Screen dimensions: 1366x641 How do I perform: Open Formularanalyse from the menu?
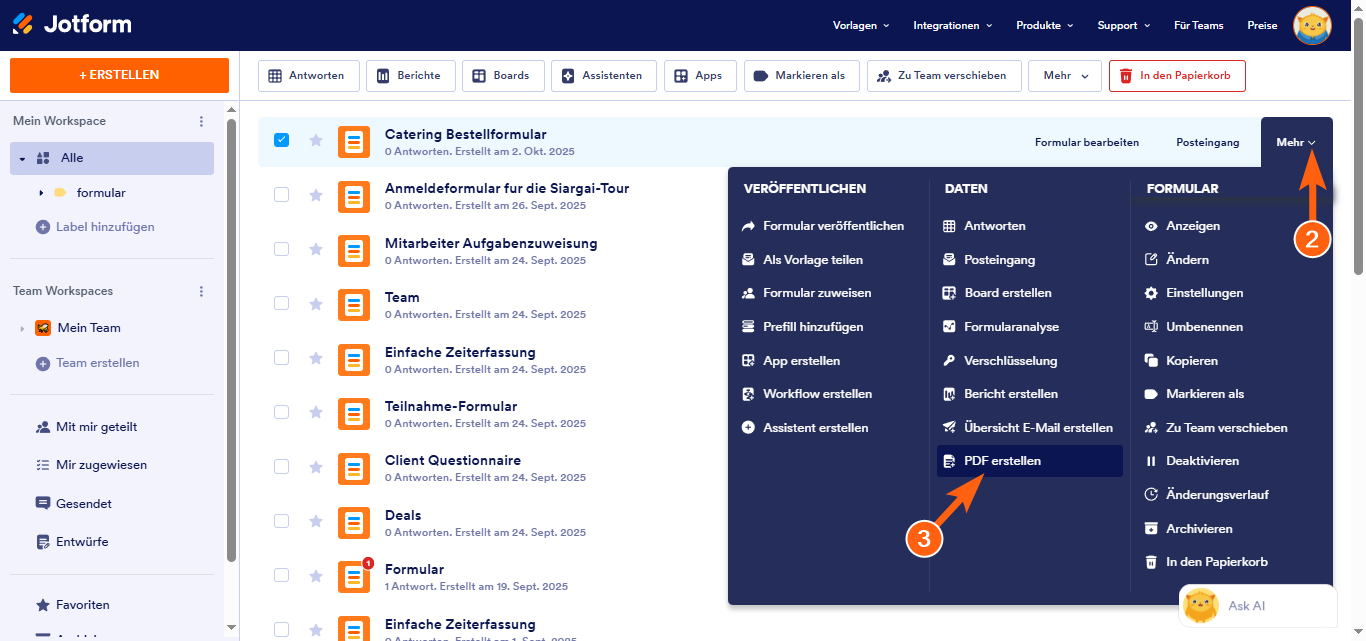tap(1001, 327)
